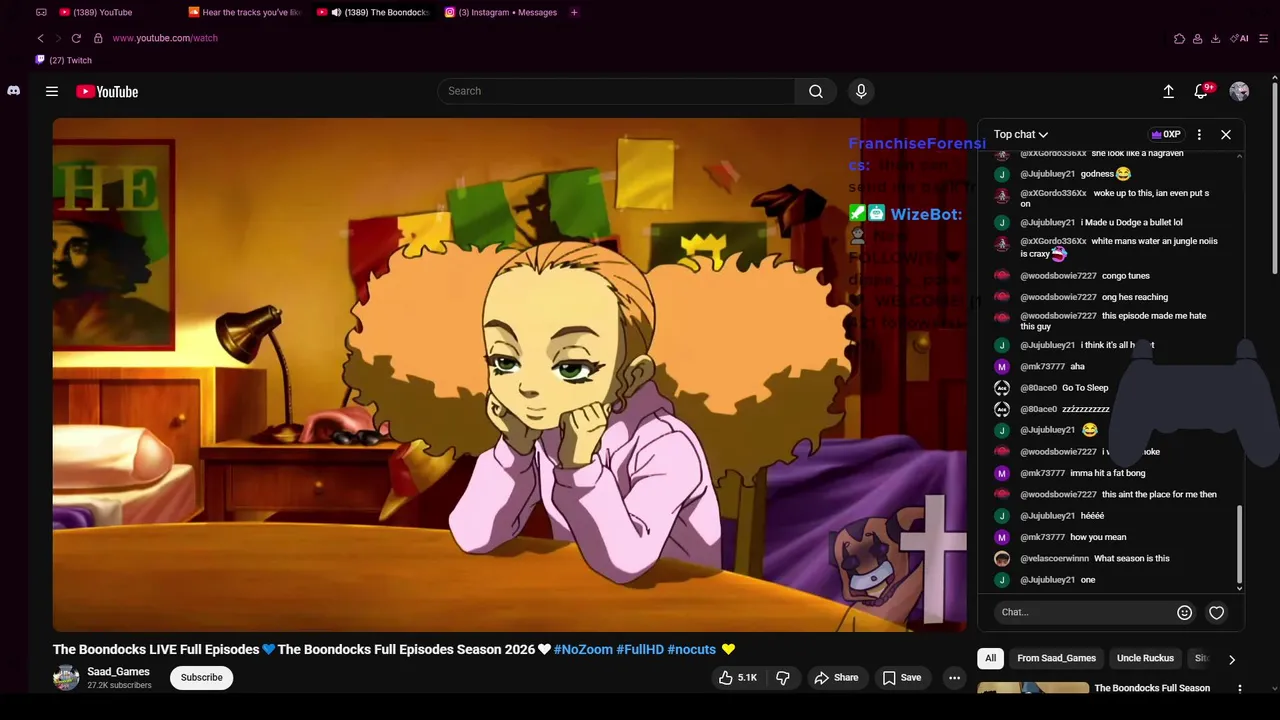1280x720 pixels.
Task: Open the Twitch bookmark
Action: click(x=64, y=60)
